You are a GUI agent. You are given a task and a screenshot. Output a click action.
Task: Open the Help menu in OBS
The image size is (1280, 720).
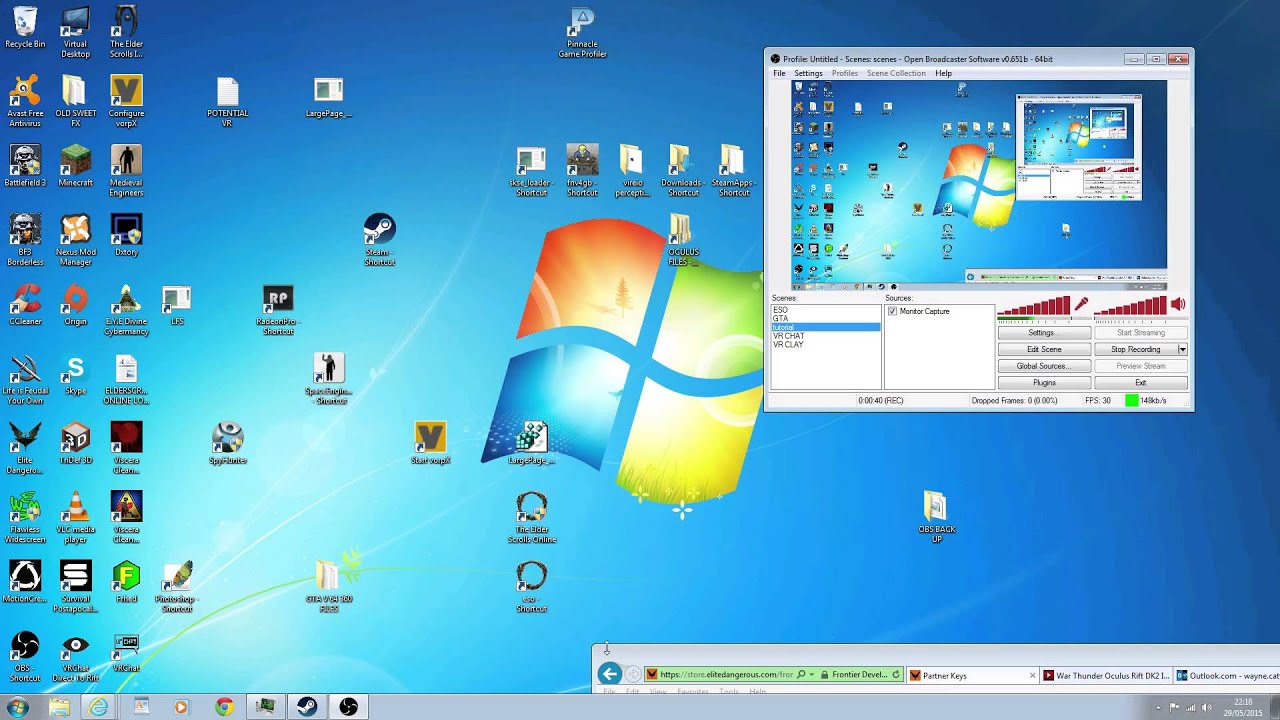pyautogui.click(x=943, y=74)
